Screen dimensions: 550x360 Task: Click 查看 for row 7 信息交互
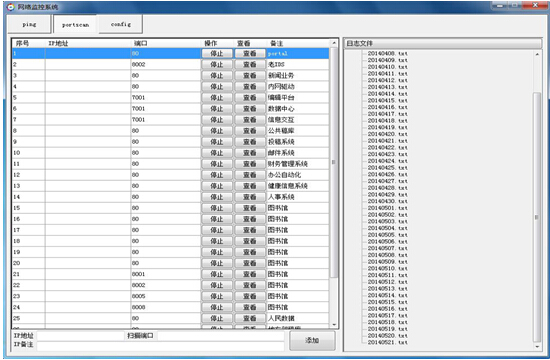[x=250, y=120]
